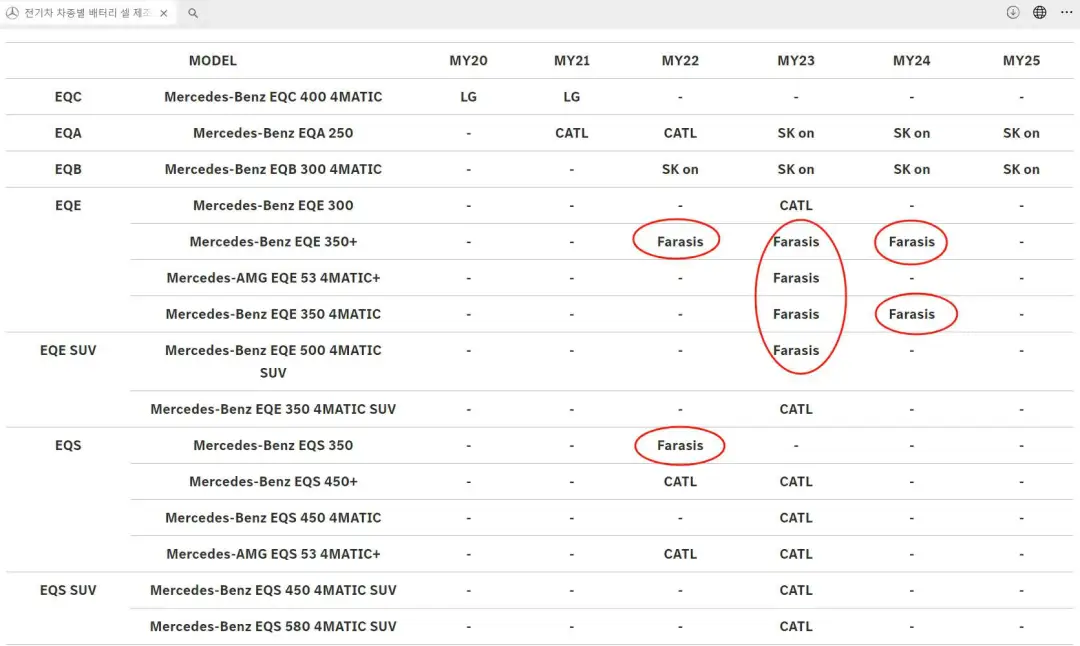Close the battery cell manufacturer tab
This screenshot has height=646, width=1080.
point(163,13)
